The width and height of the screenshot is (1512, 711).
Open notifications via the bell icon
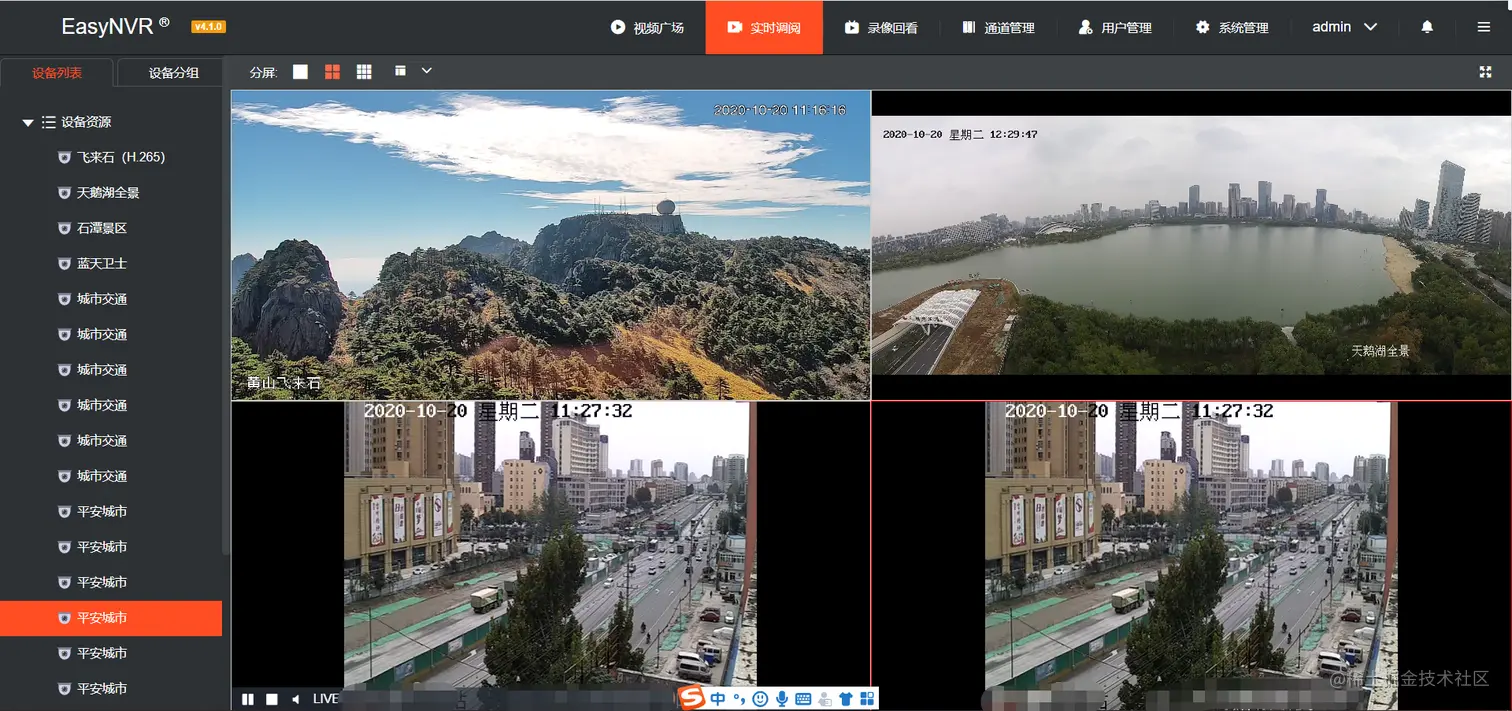[1427, 27]
